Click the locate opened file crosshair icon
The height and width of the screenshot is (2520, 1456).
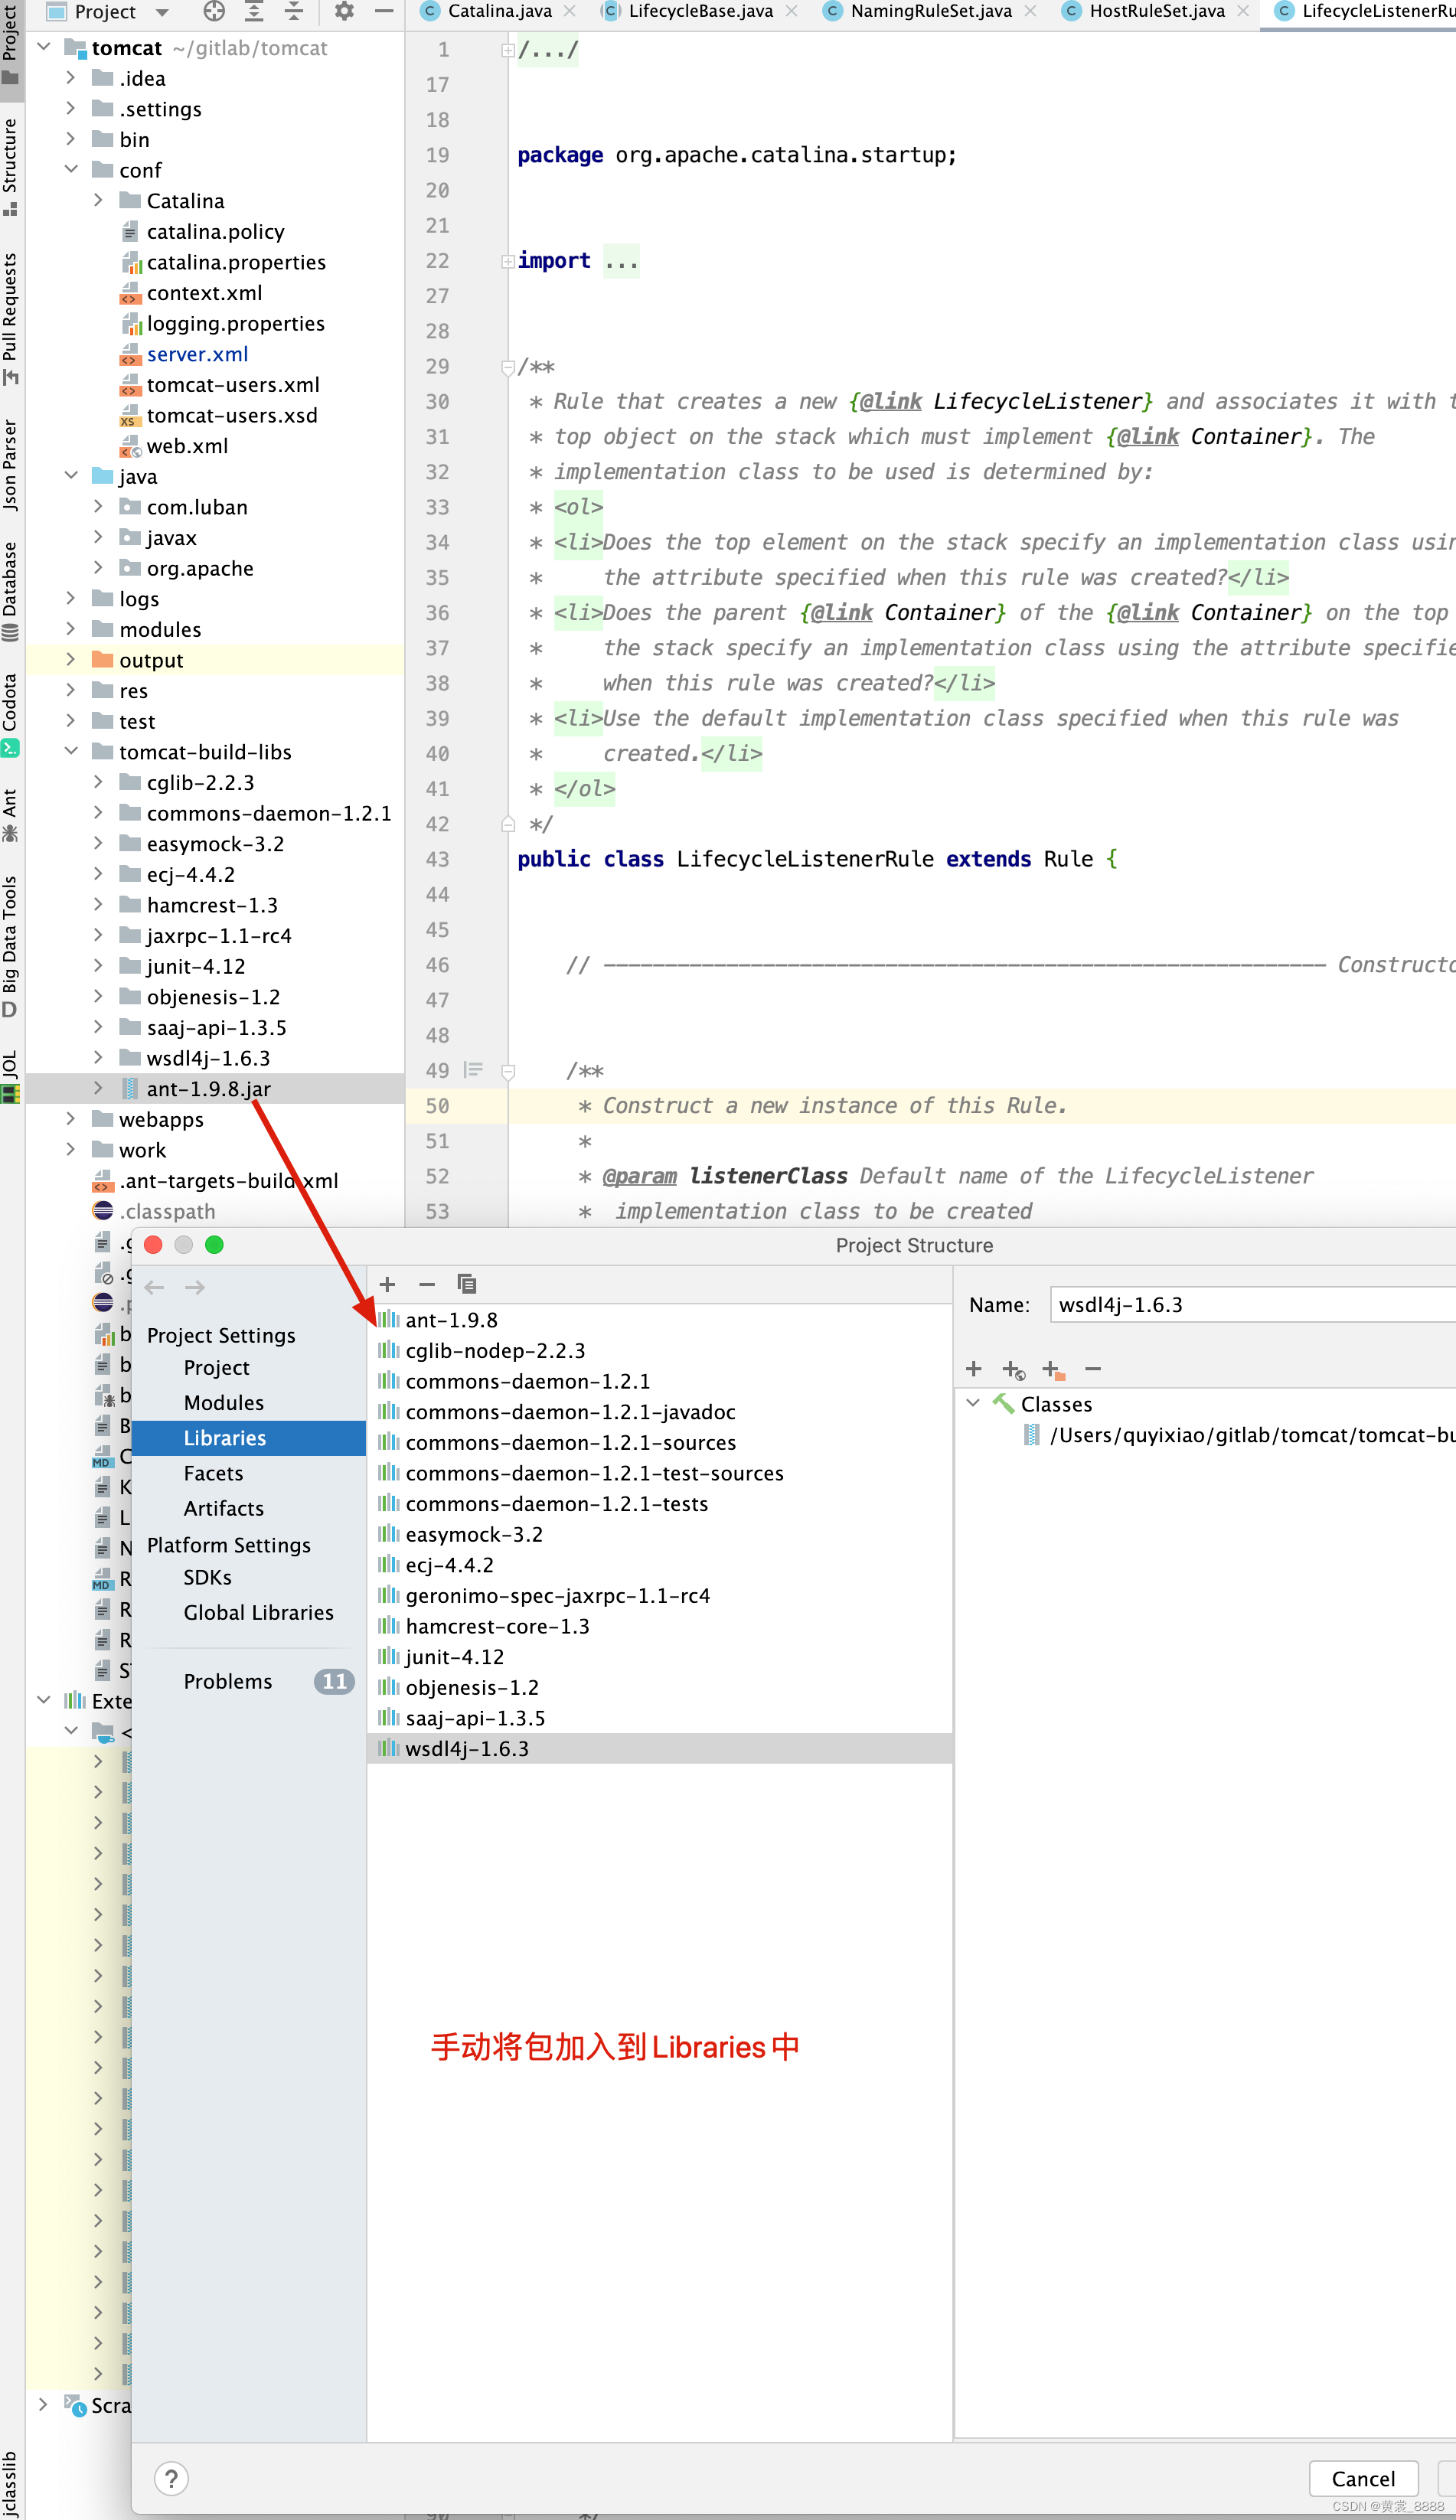coord(214,11)
